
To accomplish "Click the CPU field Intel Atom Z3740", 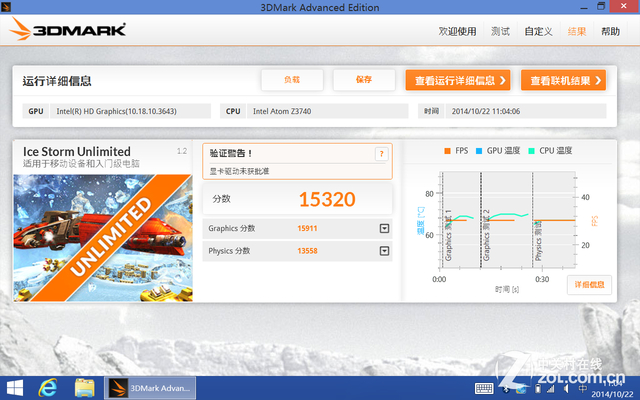I will click(327, 111).
